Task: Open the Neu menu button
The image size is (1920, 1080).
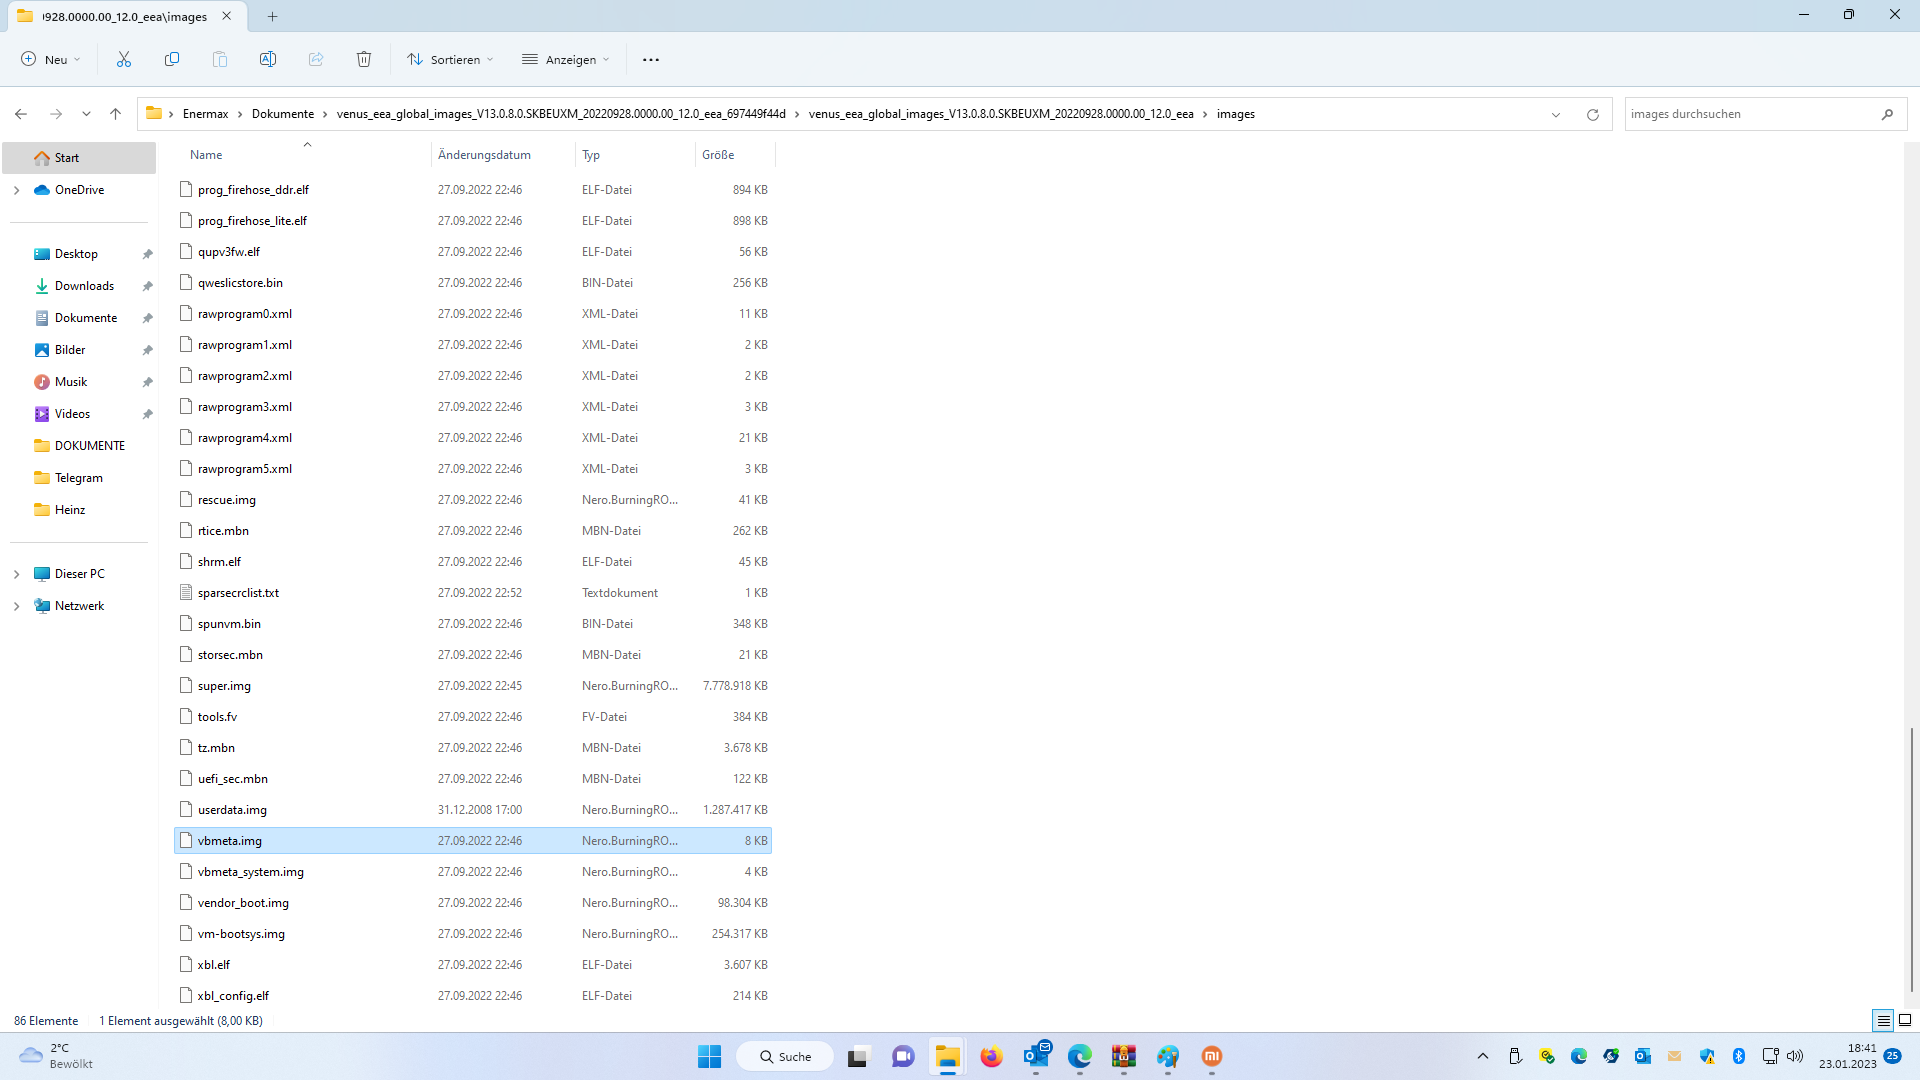Action: 50,59
